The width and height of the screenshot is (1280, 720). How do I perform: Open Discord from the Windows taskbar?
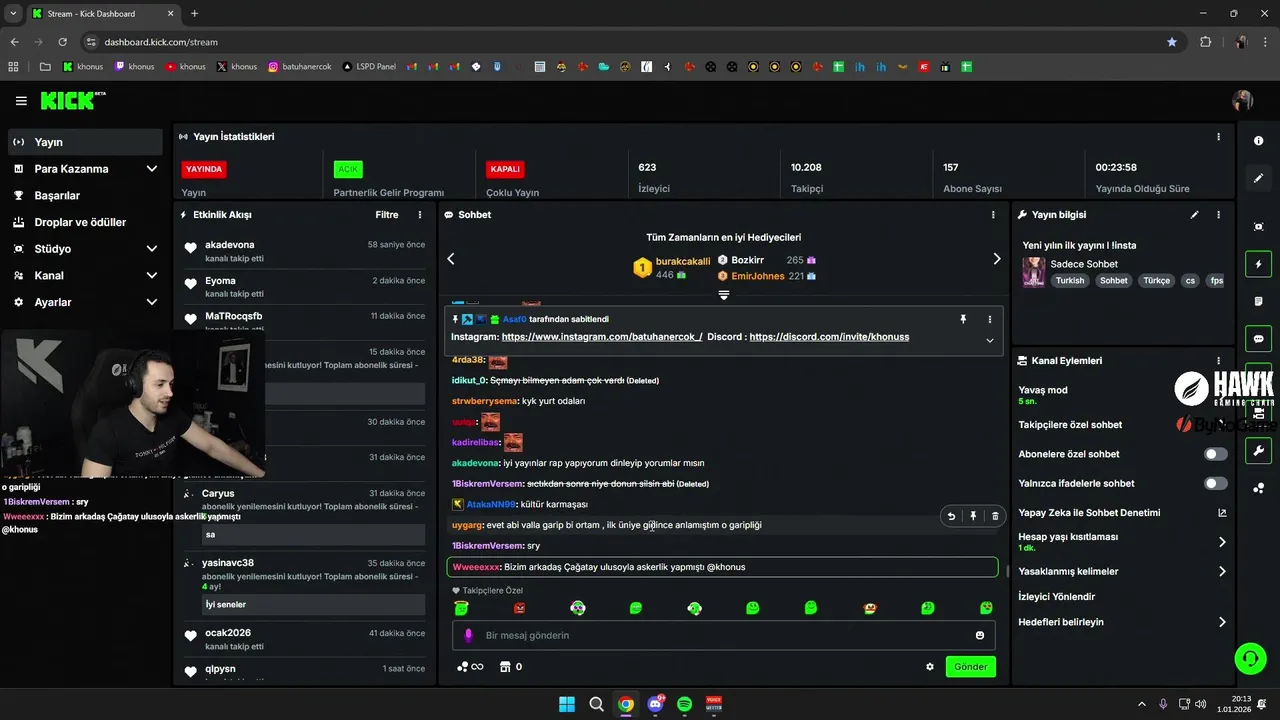[655, 704]
